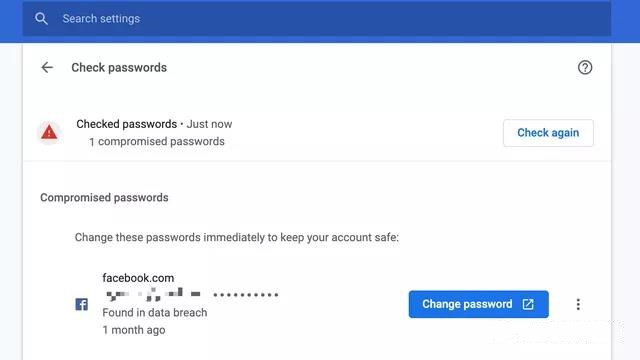The image size is (640, 360).
Task: Open the help question mark icon
Action: coord(585,67)
